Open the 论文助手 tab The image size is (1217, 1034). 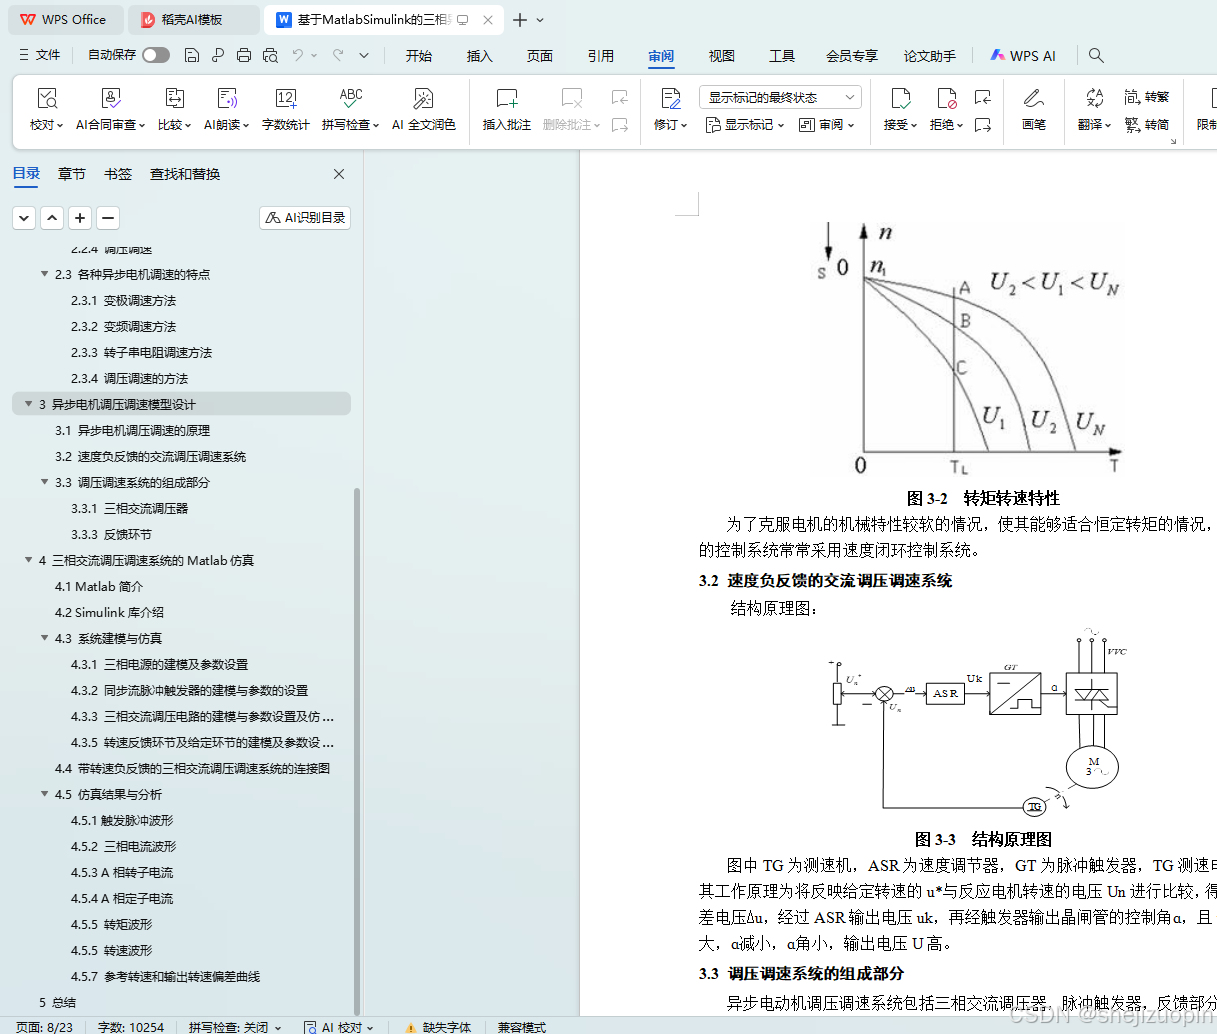(x=930, y=56)
